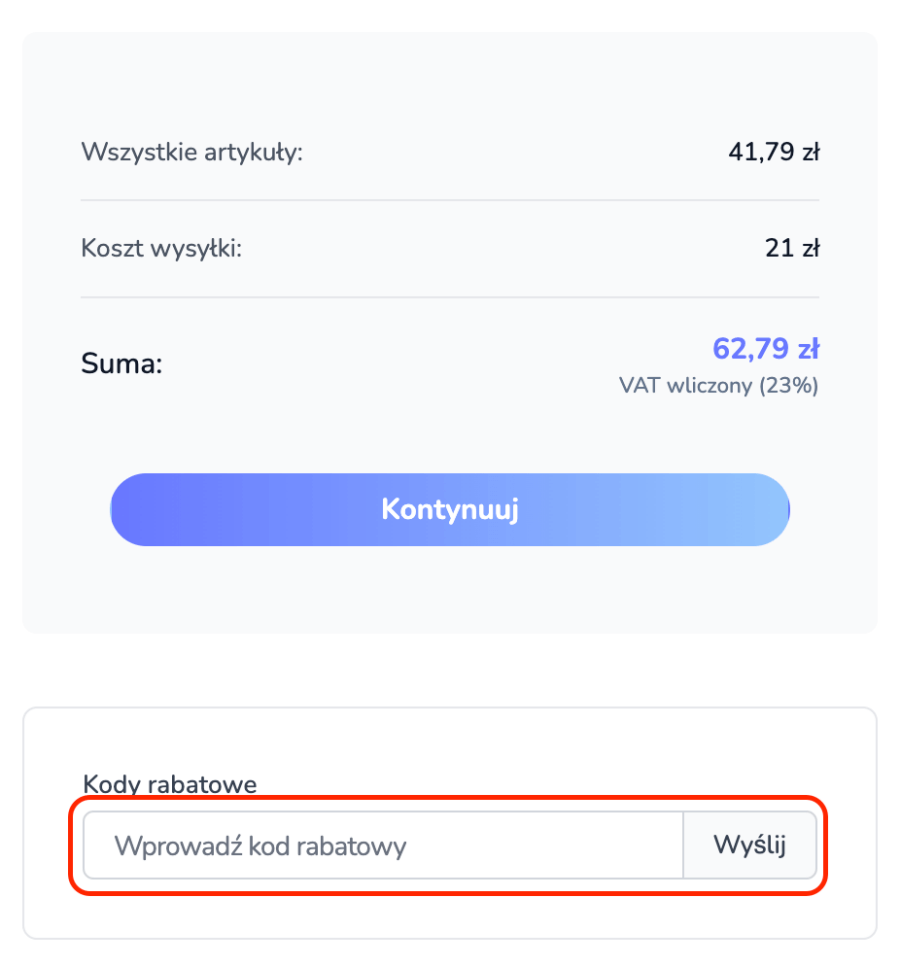Click the divider below Wszystkie artykuły
The image size is (900, 966).
[450, 200]
